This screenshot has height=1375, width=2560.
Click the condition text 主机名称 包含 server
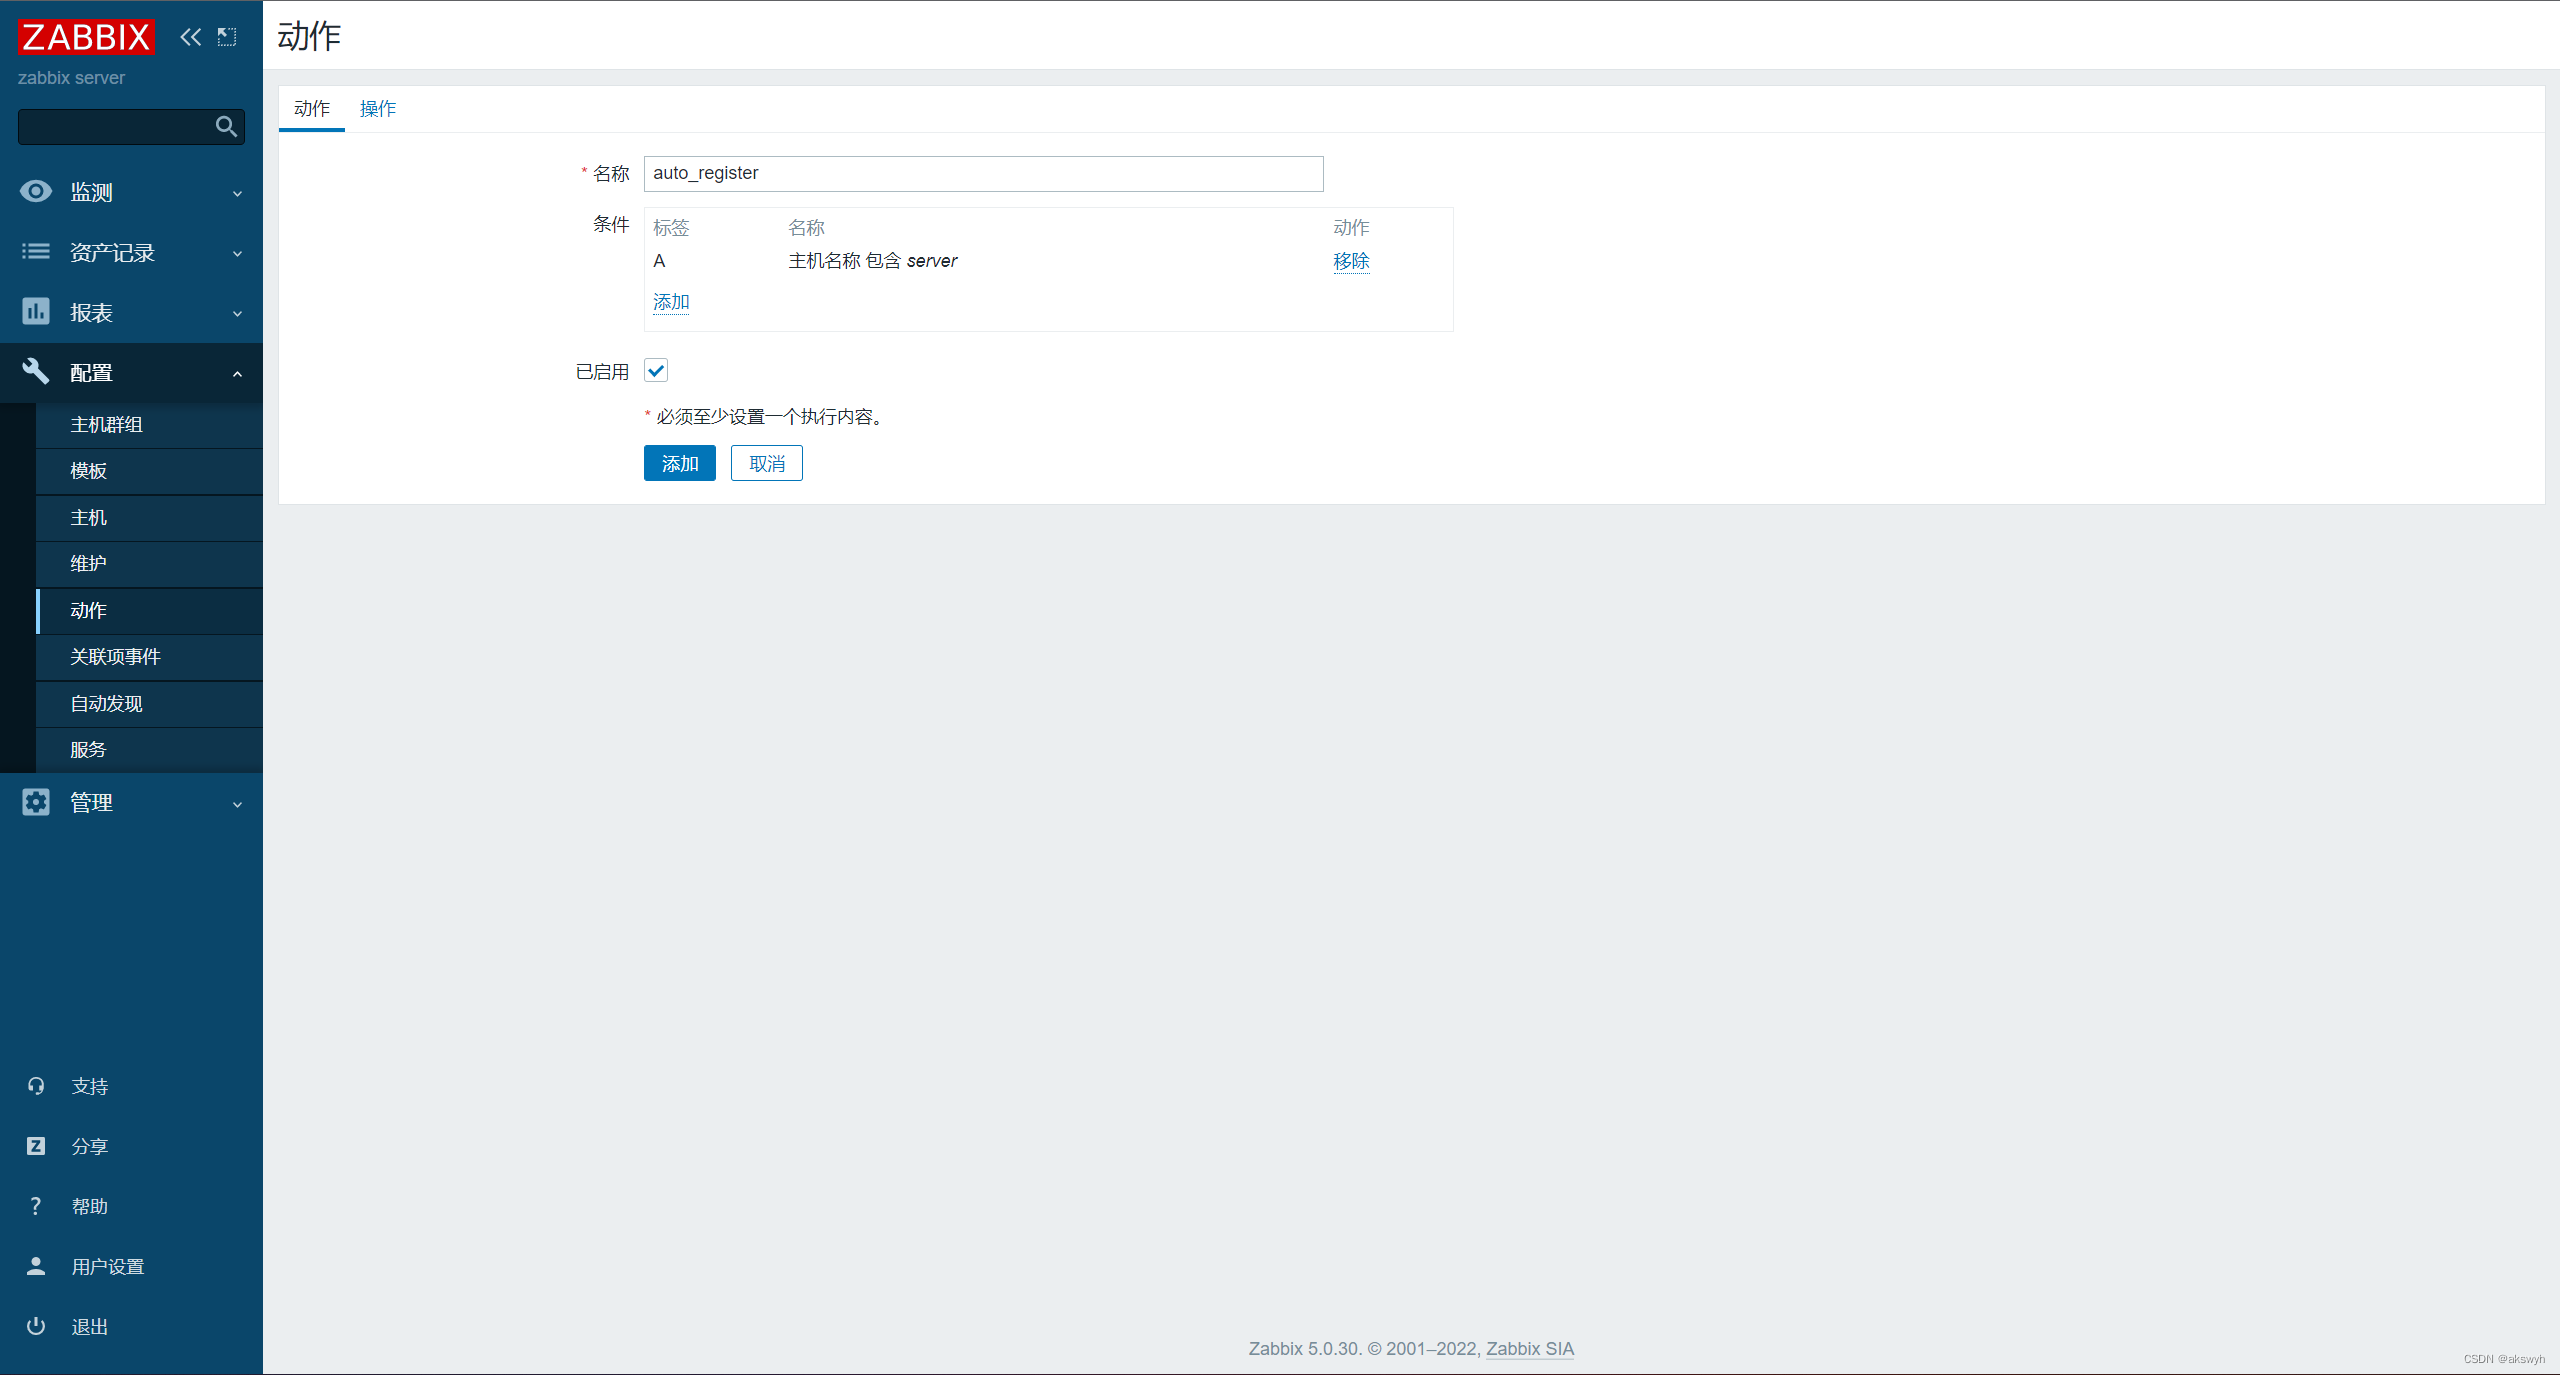873,261
